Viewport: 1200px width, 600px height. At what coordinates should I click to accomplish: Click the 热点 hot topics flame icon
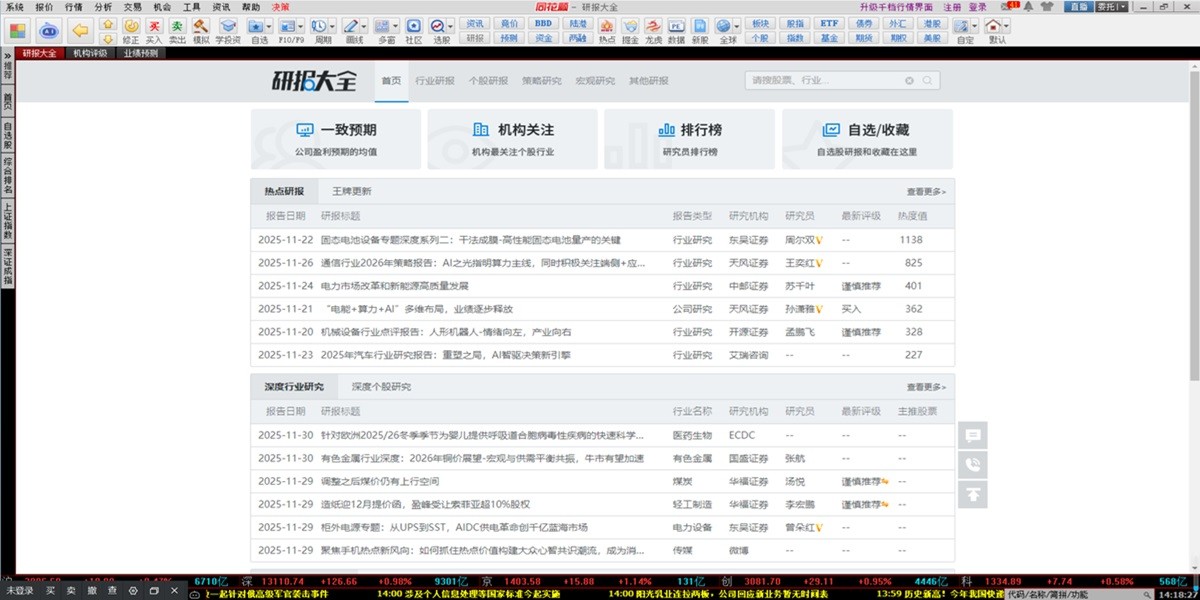pyautogui.click(x=607, y=27)
